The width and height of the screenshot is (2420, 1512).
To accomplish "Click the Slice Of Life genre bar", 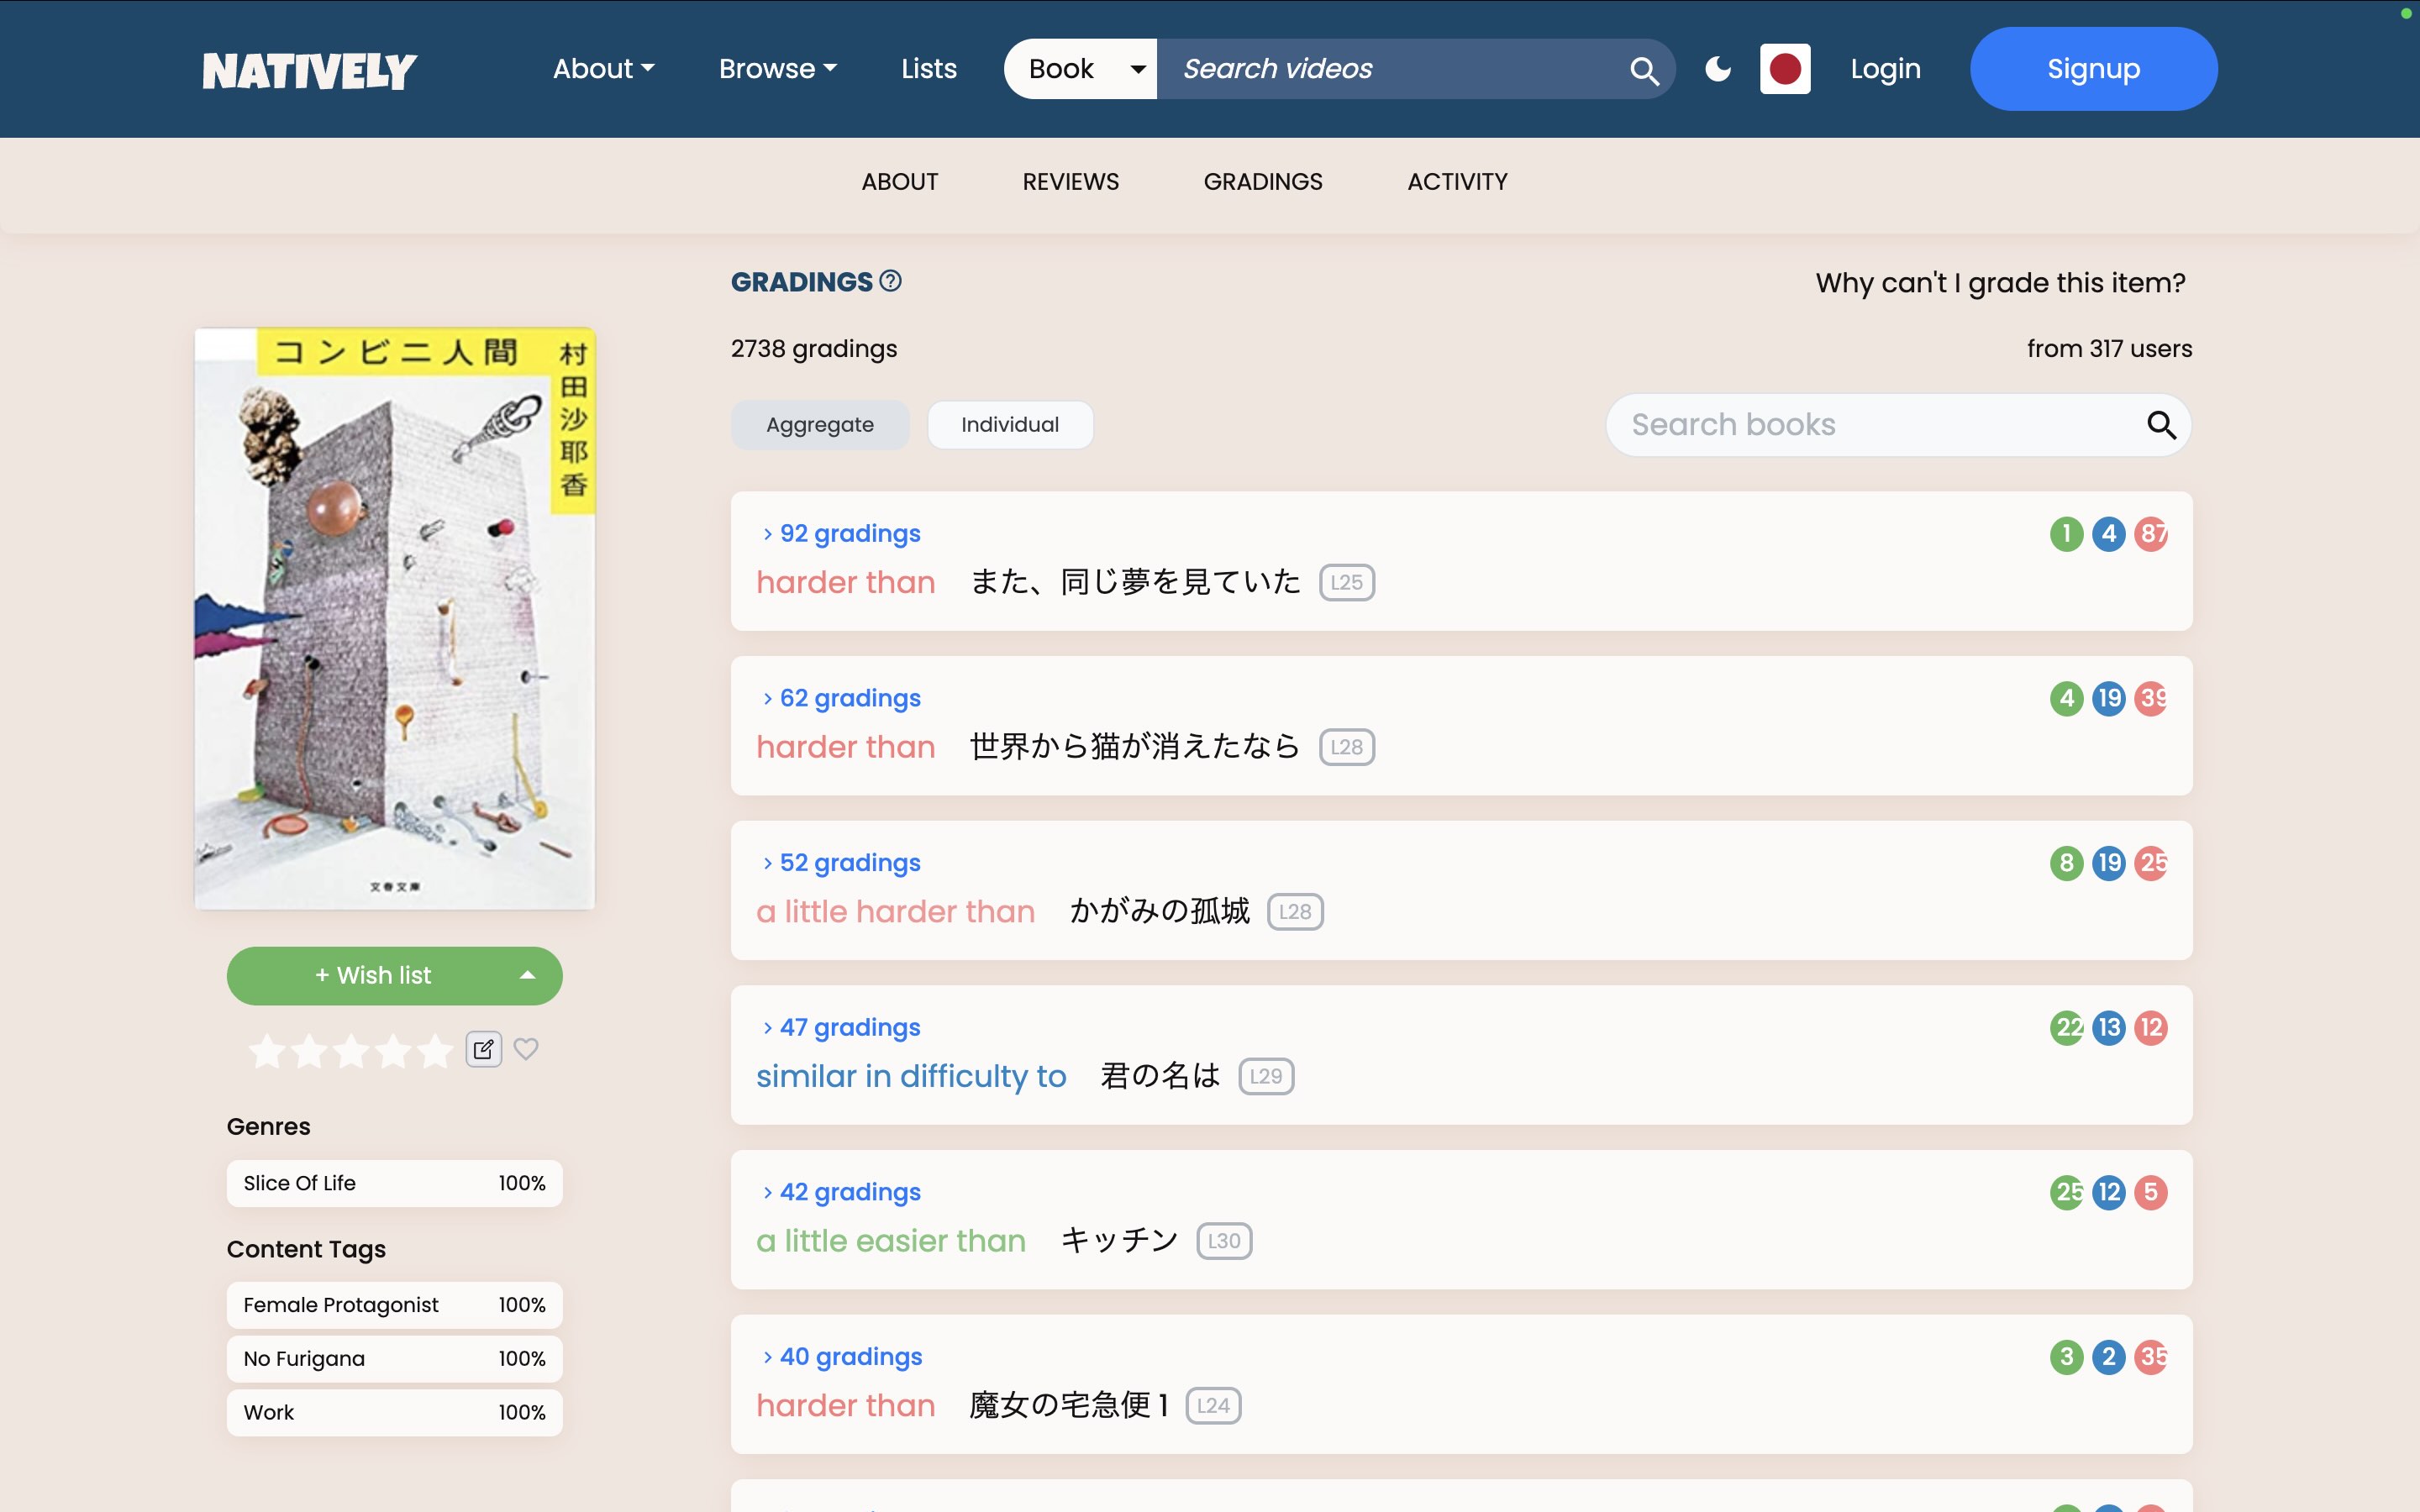I will point(394,1183).
